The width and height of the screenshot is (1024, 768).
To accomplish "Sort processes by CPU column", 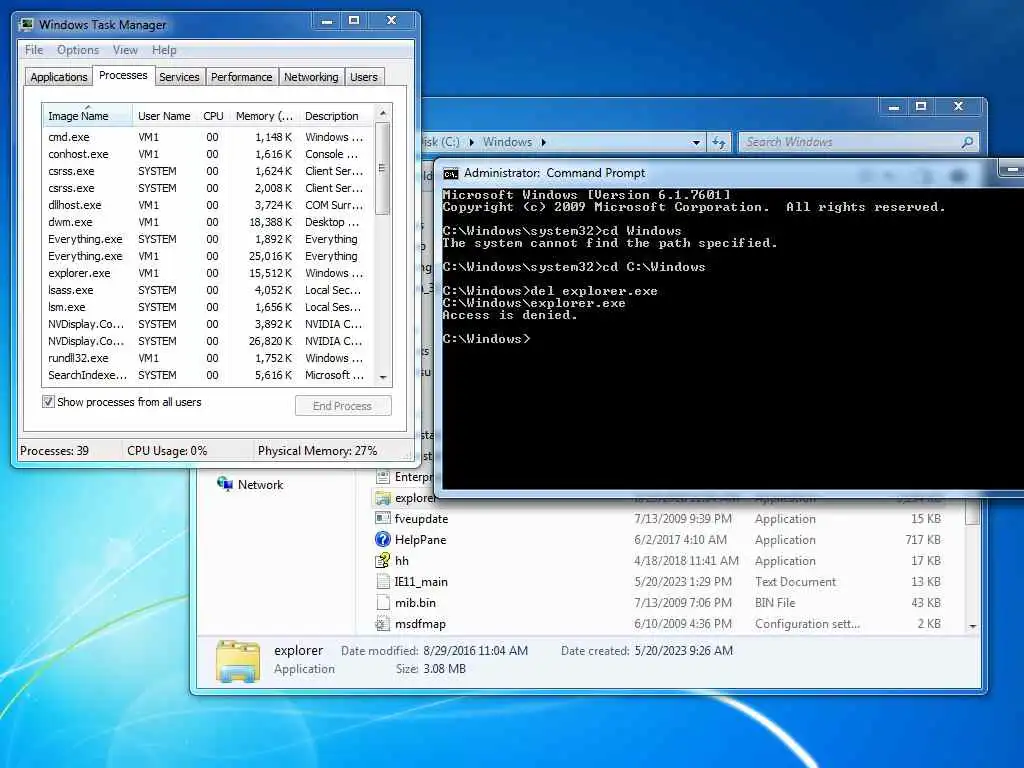I will tap(214, 116).
